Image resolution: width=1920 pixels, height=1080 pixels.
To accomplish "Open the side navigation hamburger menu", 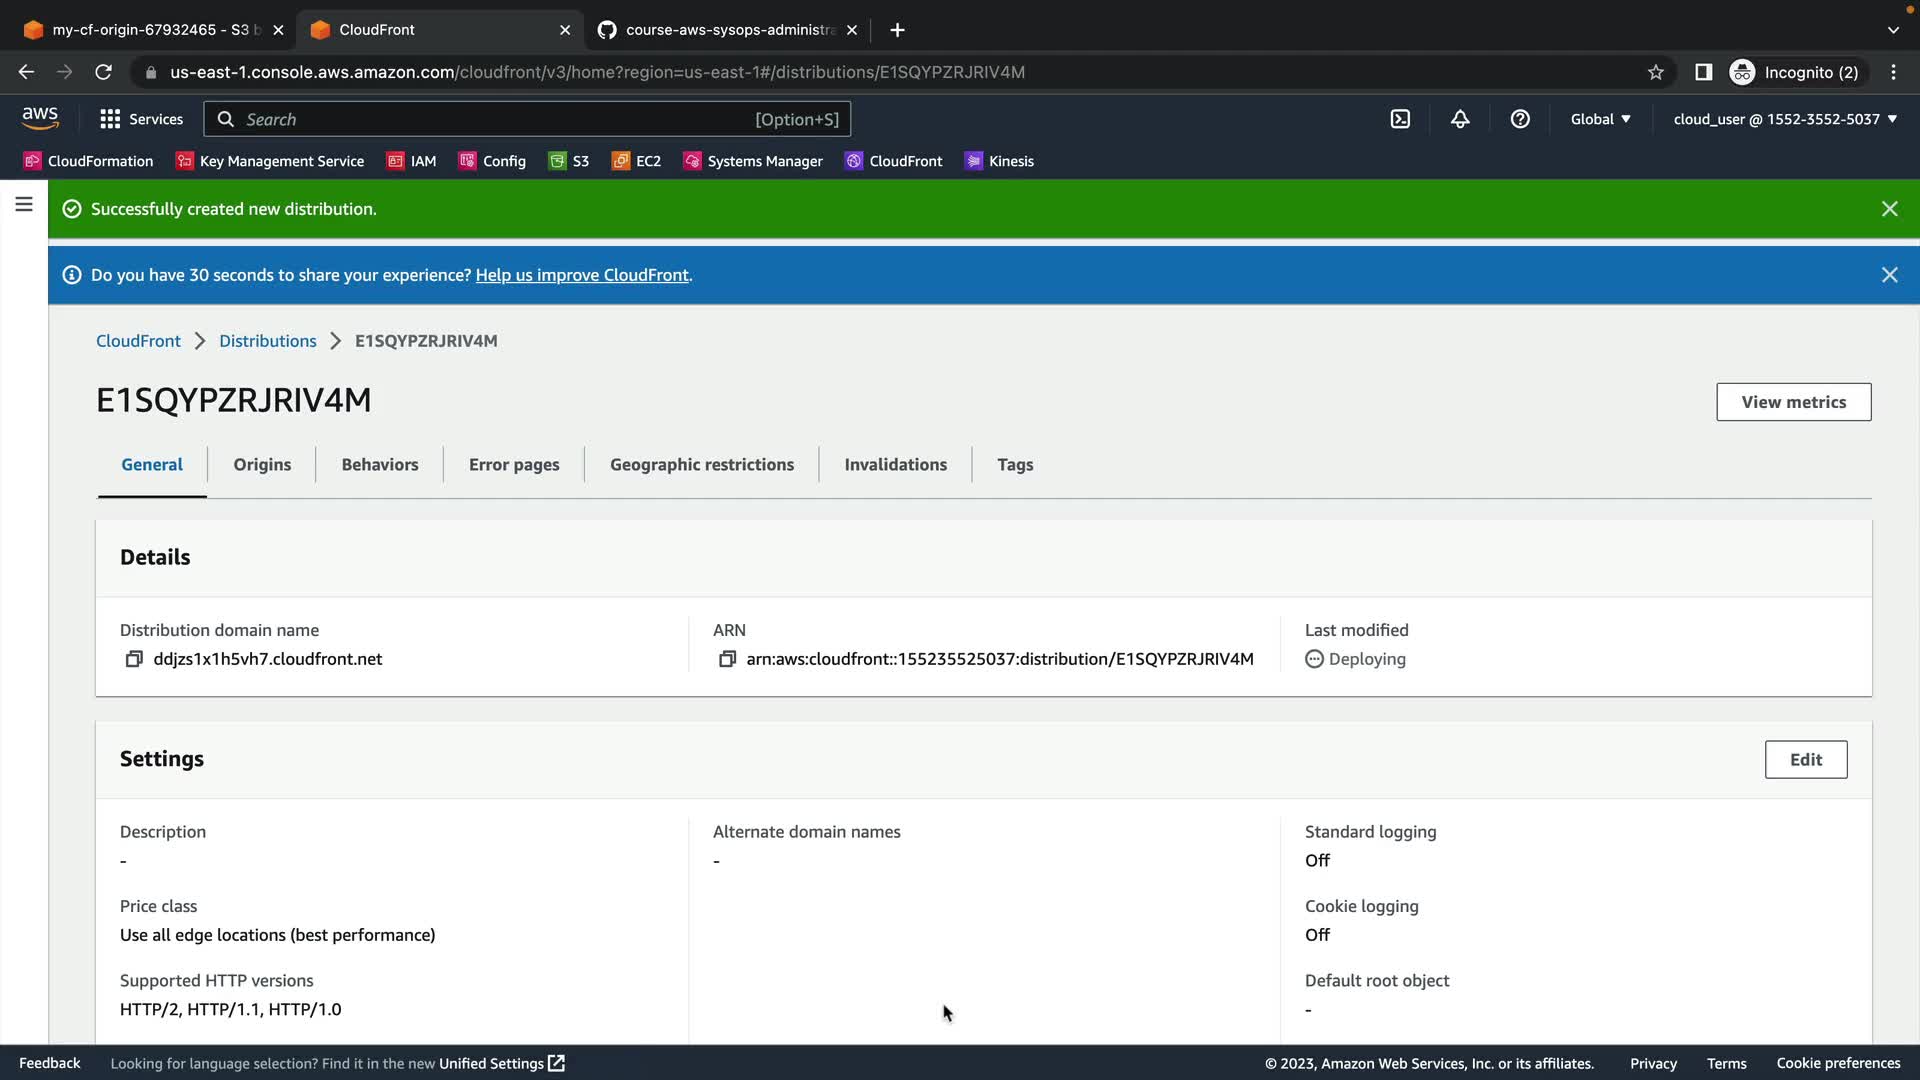I will 24,205.
